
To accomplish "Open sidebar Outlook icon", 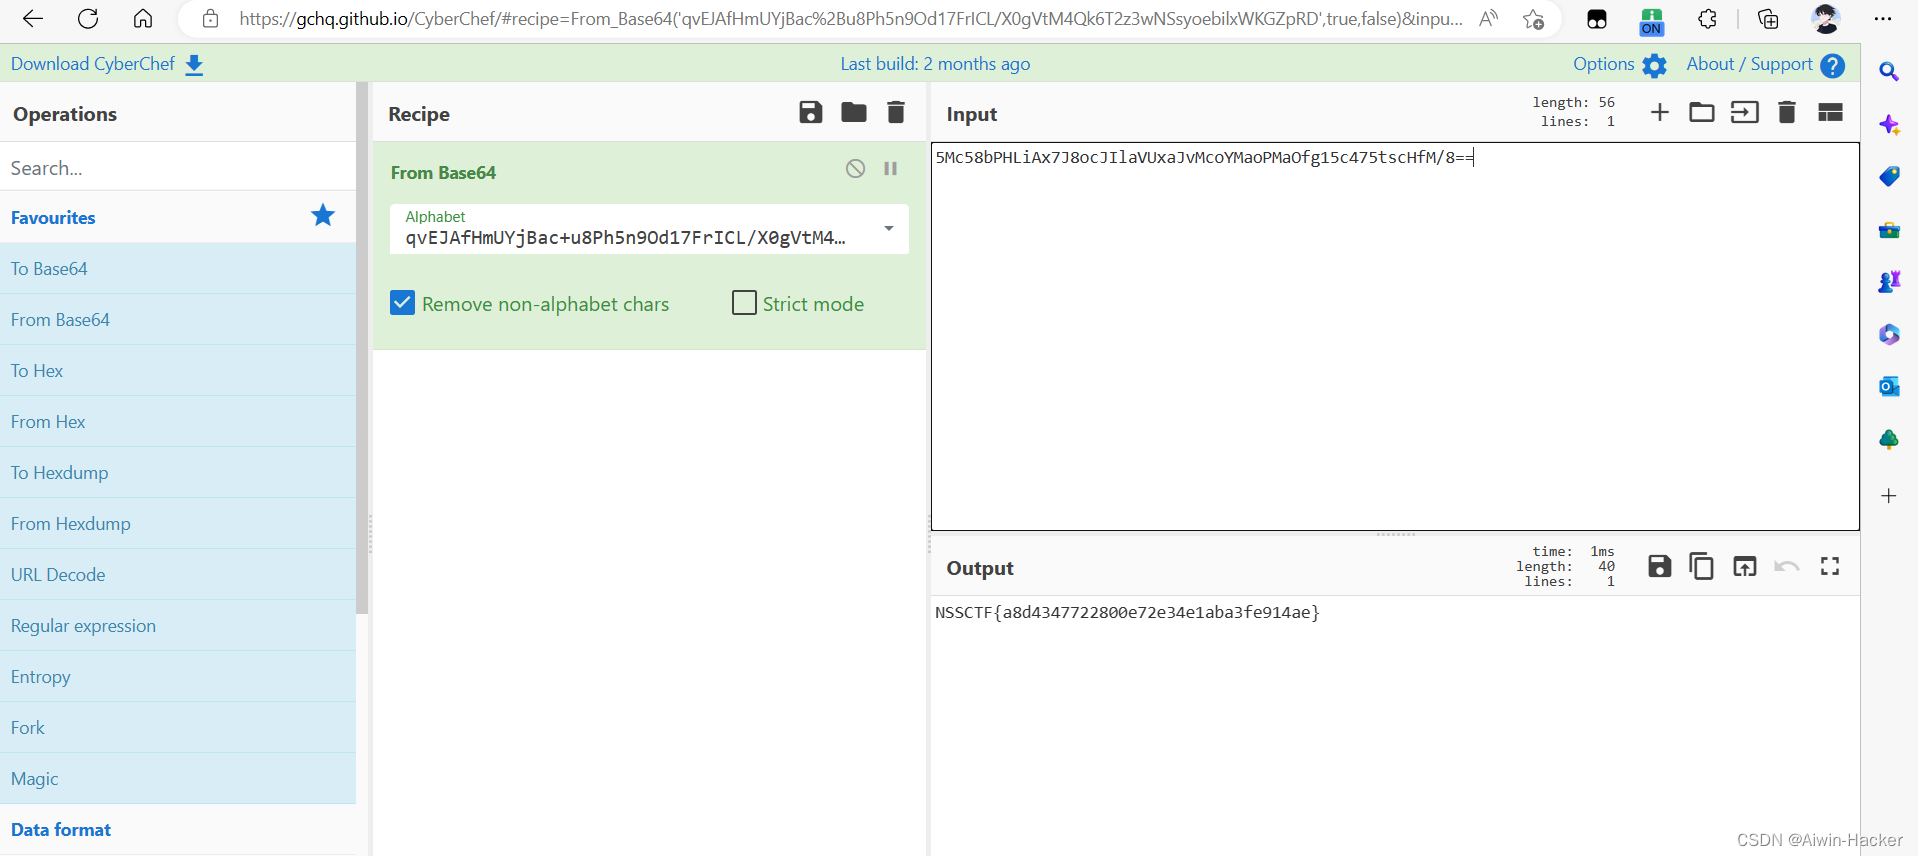I will [1889, 386].
